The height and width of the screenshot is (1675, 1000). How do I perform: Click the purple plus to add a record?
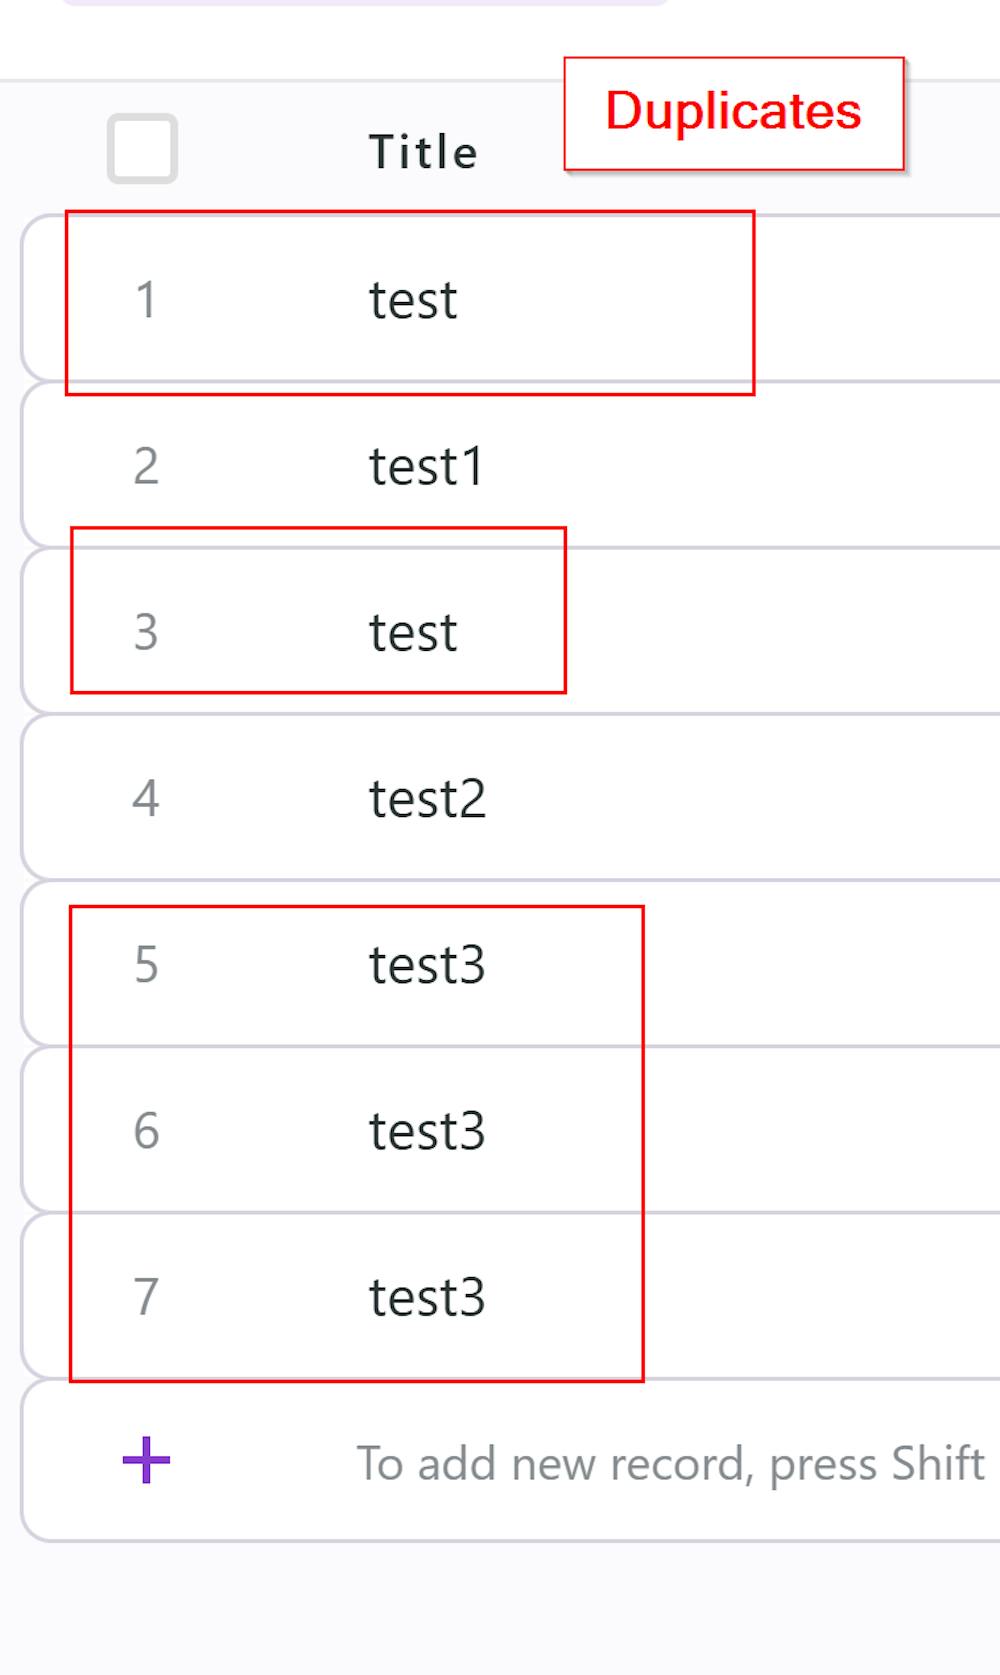(144, 1461)
